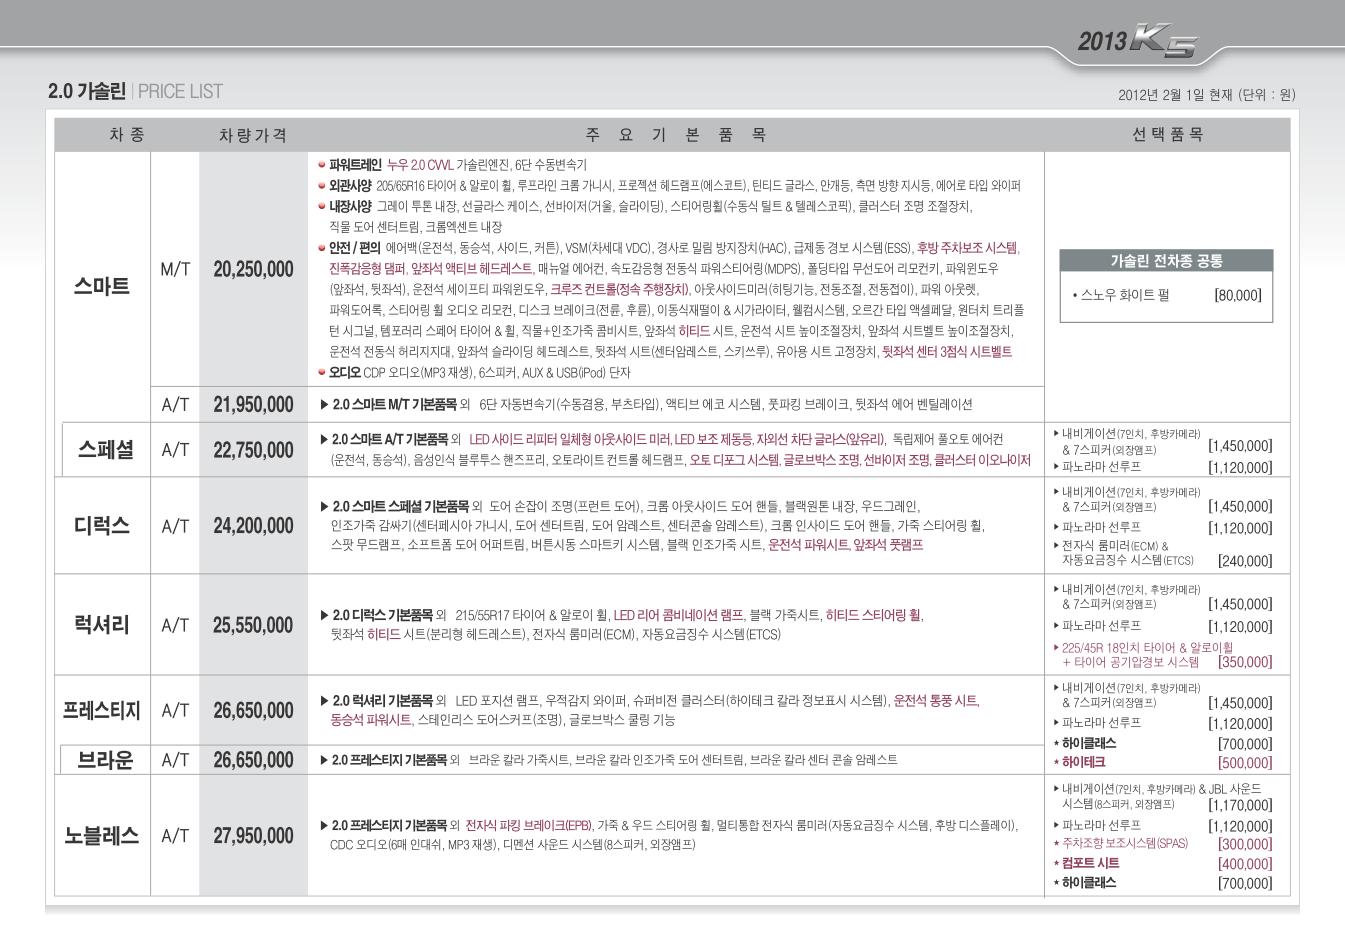Click the red bullet beside 안전/편의
Image resolution: width=1345 pixels, height=951 pixels.
pyautogui.click(x=321, y=248)
